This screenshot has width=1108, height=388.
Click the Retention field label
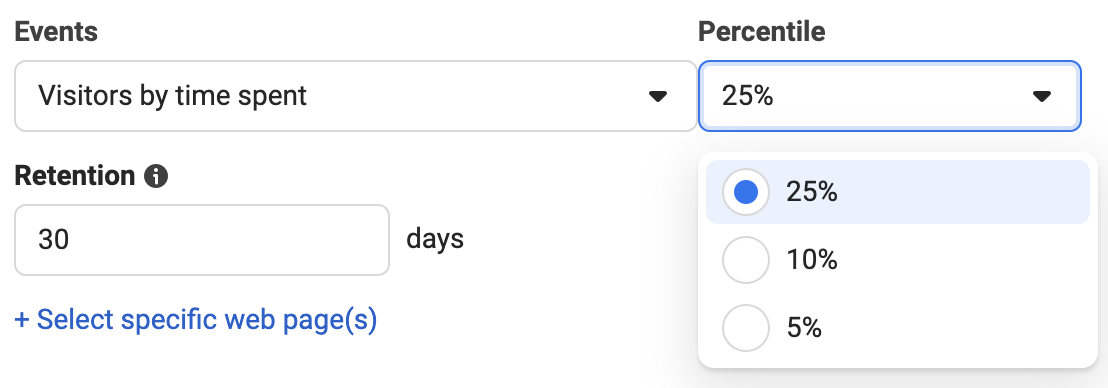[75, 176]
